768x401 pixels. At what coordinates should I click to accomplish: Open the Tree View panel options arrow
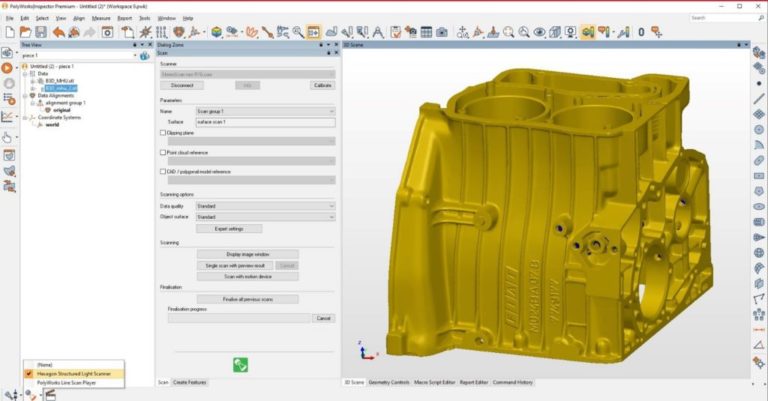coord(143,45)
